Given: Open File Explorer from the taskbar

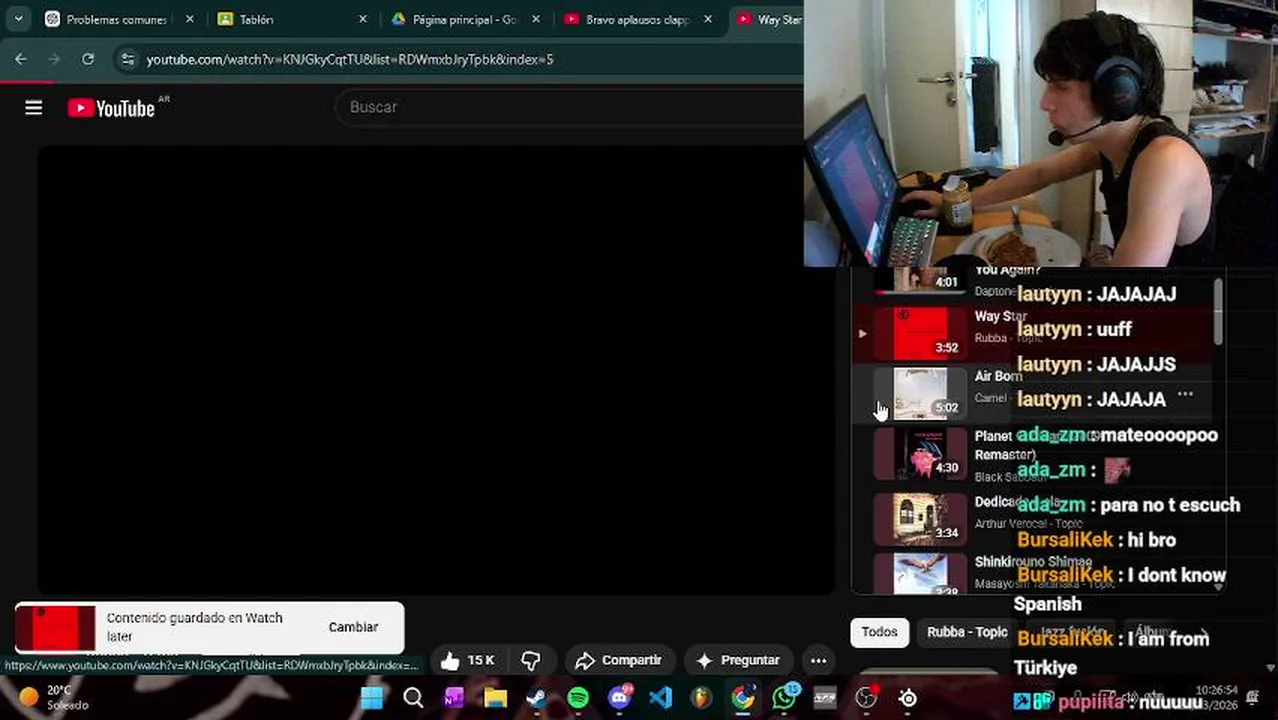Looking at the screenshot, I should point(495,697).
